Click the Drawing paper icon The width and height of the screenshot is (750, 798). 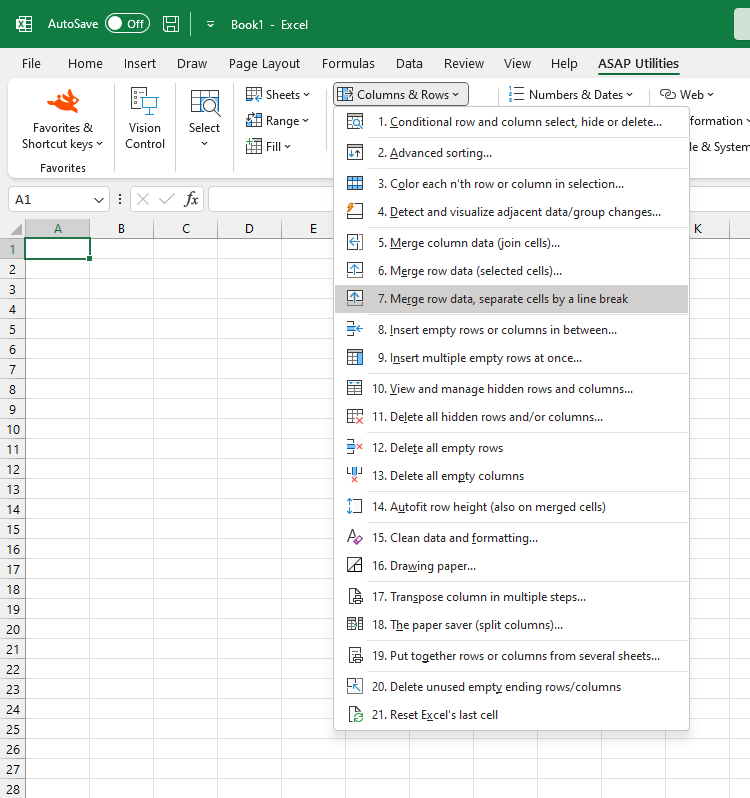(x=355, y=566)
